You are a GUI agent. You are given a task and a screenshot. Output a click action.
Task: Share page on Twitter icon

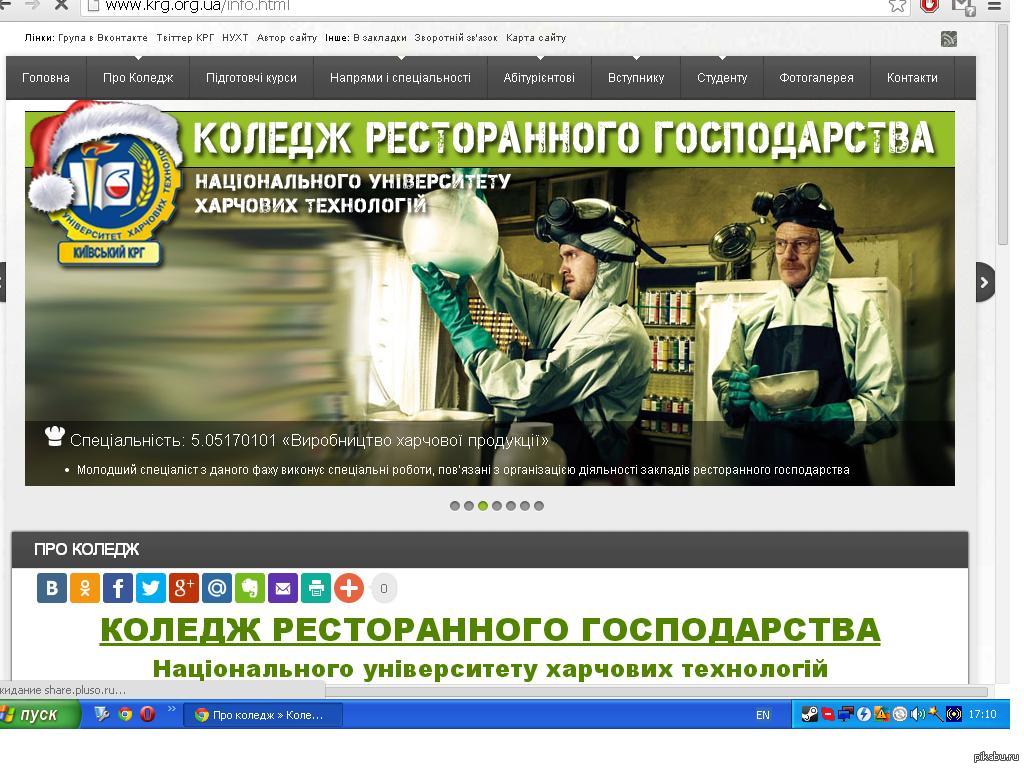151,588
